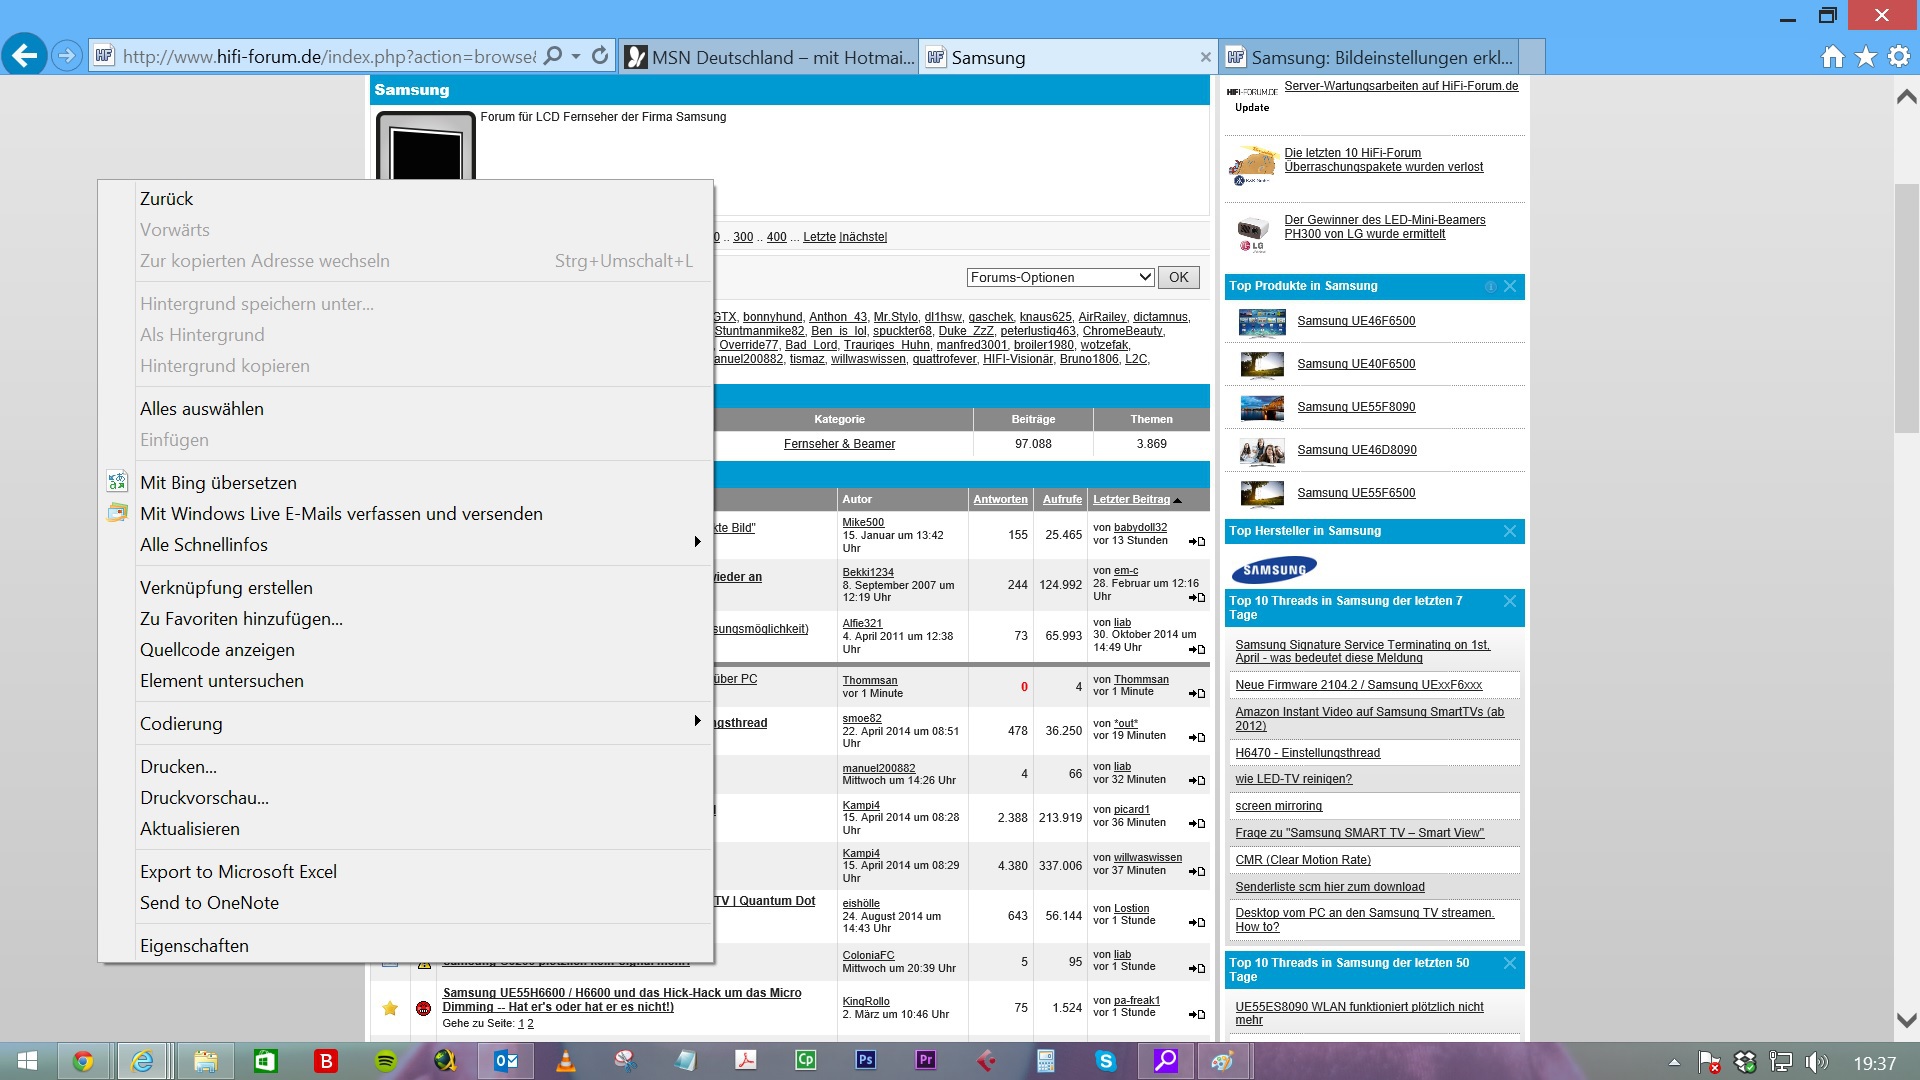This screenshot has width=1920, height=1080.
Task: Click the Samsung manufacturer logo
Action: tap(1274, 569)
